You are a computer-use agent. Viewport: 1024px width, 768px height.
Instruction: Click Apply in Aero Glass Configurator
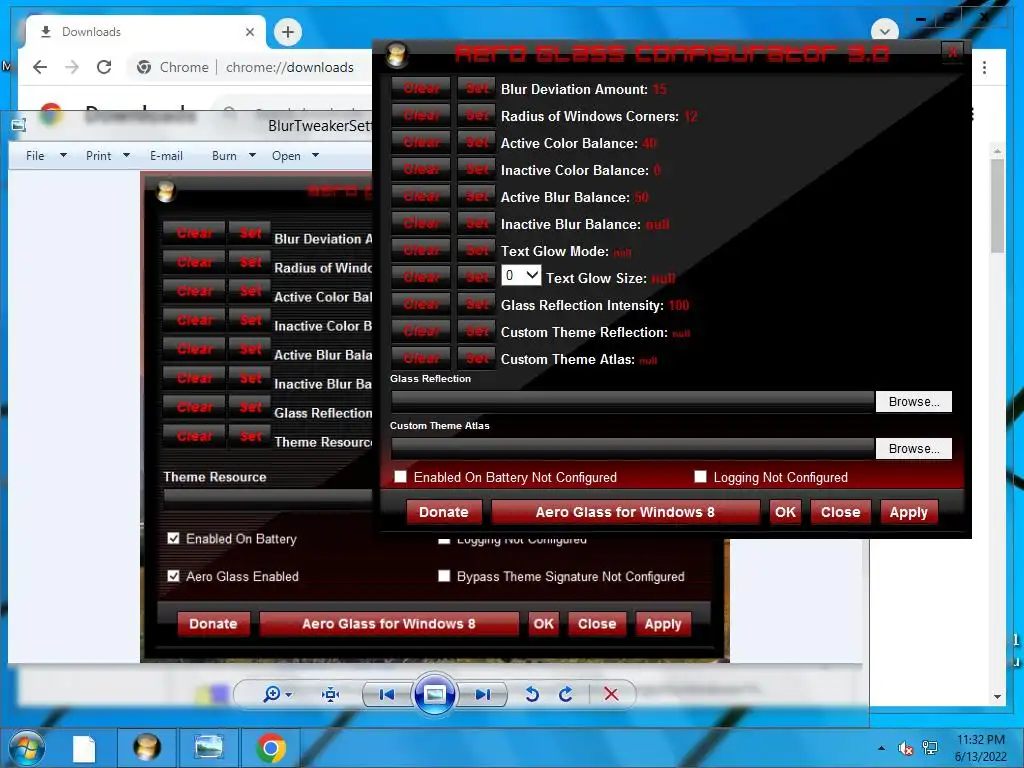908,512
